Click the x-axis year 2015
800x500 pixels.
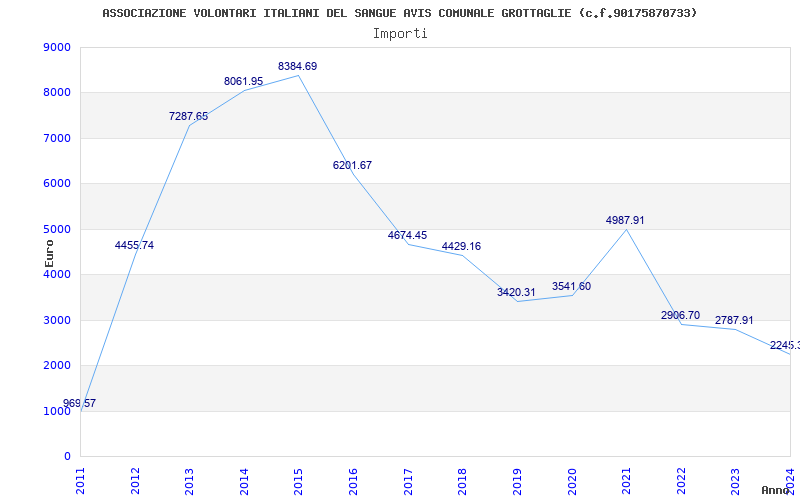click(298, 481)
